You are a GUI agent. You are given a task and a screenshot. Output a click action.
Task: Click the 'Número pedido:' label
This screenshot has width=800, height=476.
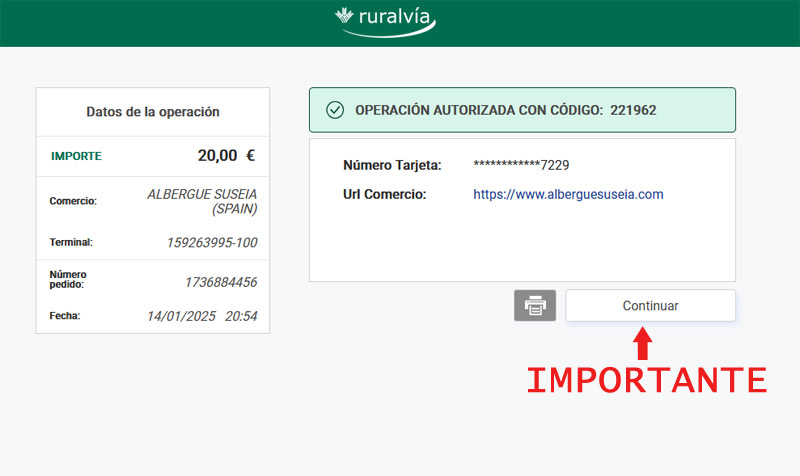coord(68,279)
